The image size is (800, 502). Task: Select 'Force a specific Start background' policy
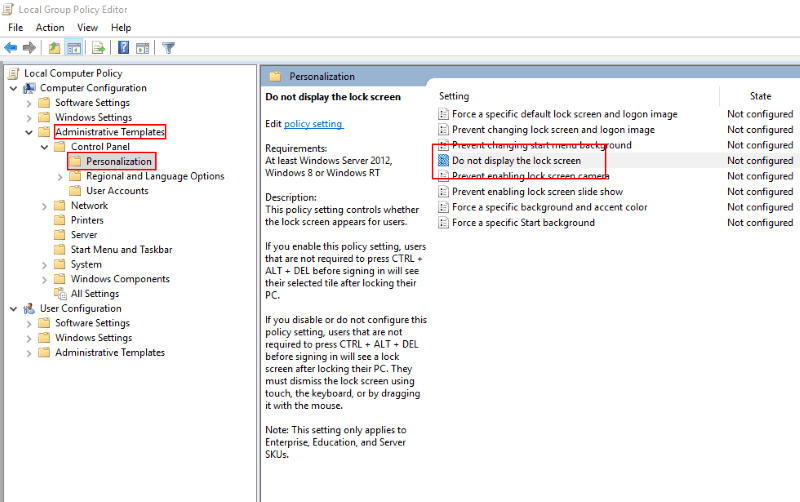pos(523,223)
